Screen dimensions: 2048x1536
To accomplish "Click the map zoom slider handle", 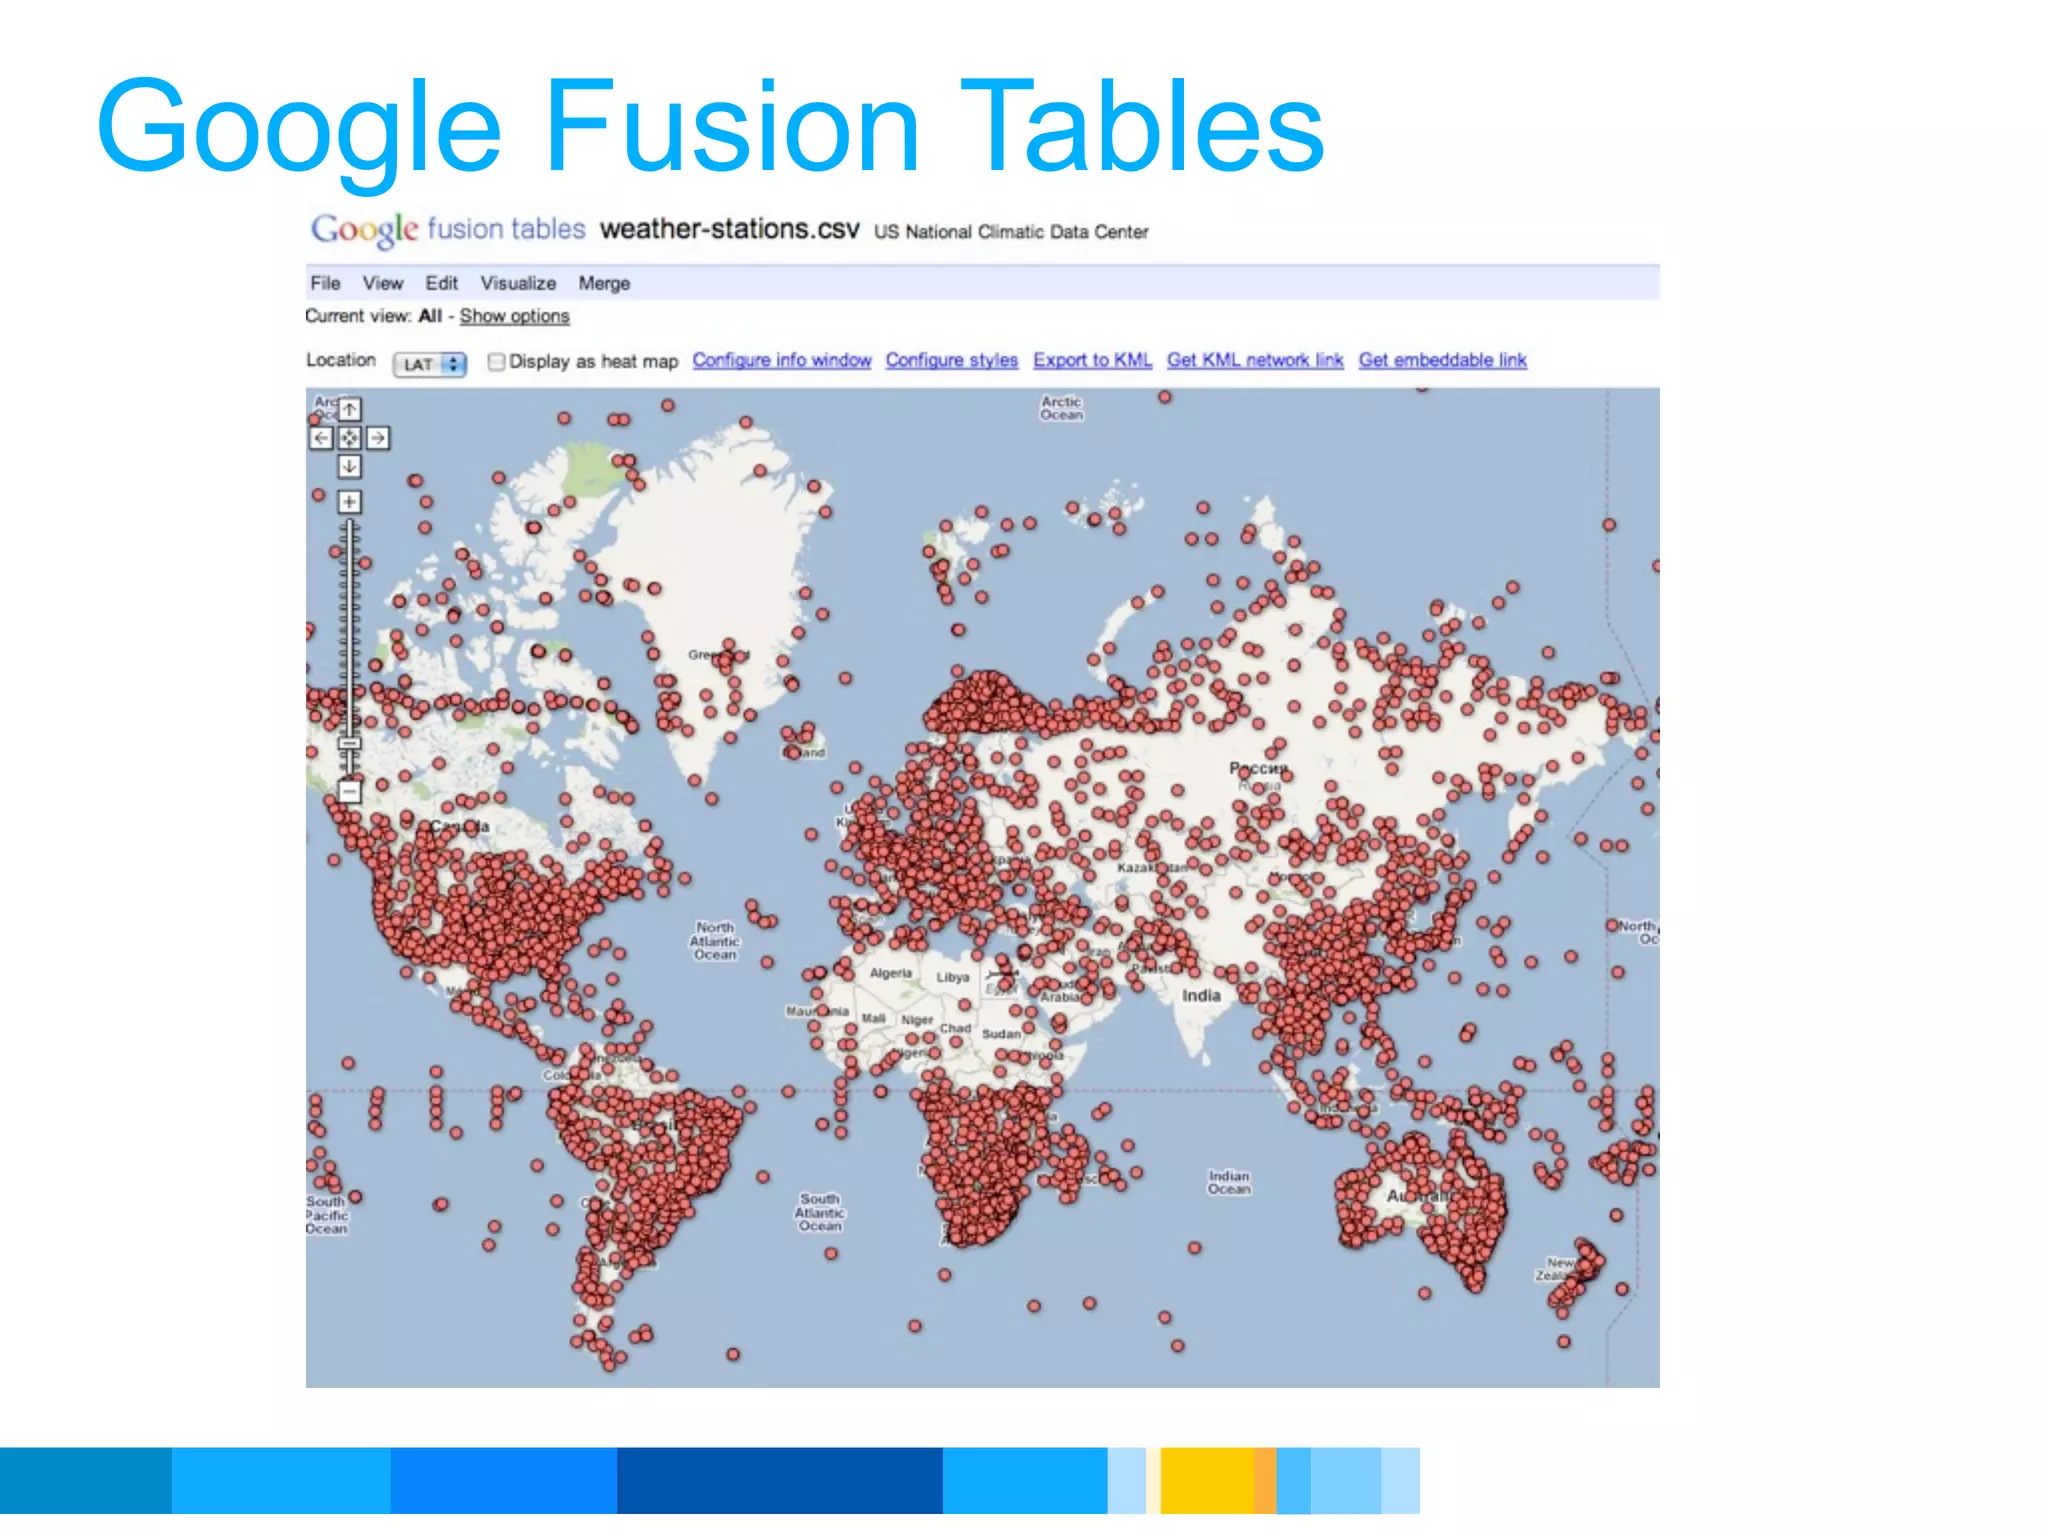I will click(x=349, y=744).
